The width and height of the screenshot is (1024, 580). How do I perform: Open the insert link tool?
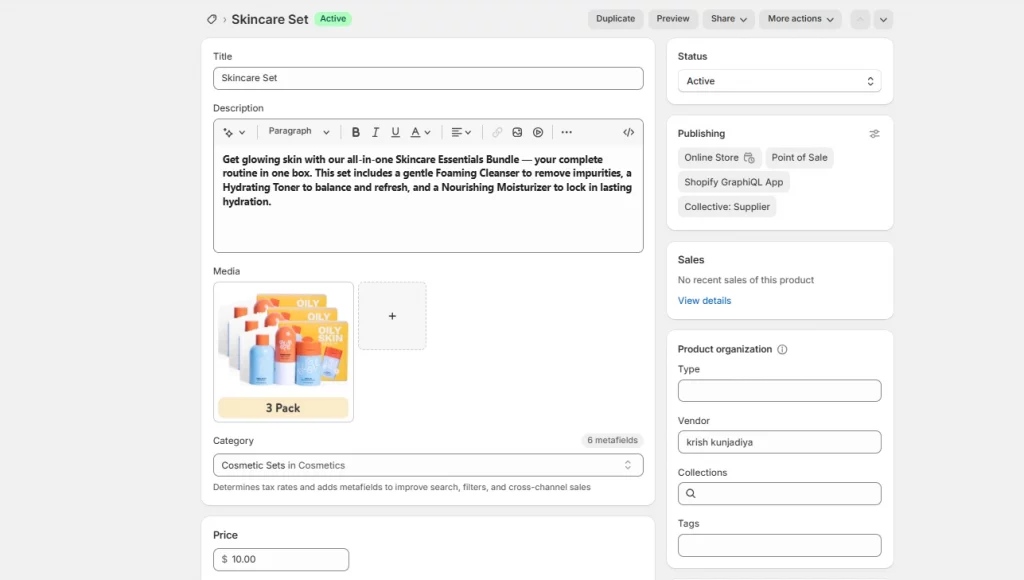click(x=496, y=131)
